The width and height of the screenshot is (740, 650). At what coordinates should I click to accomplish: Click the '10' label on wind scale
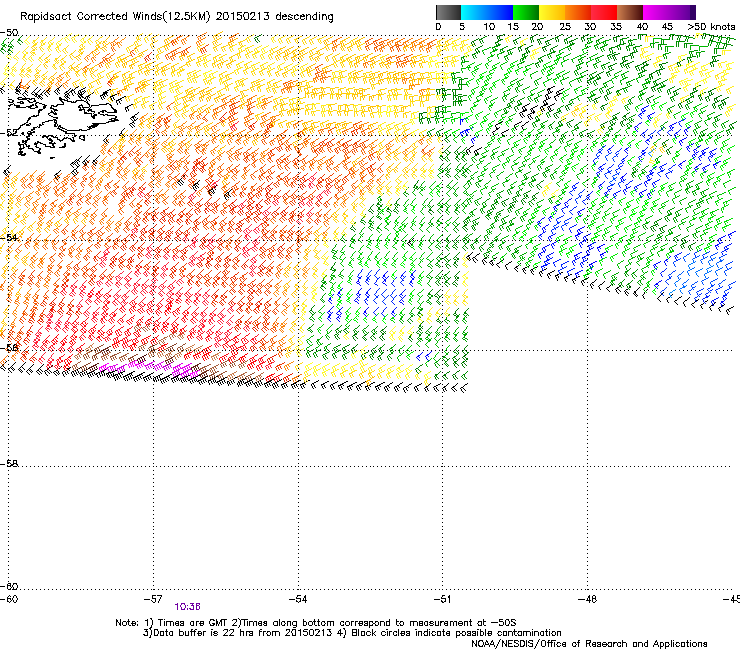pyautogui.click(x=489, y=27)
